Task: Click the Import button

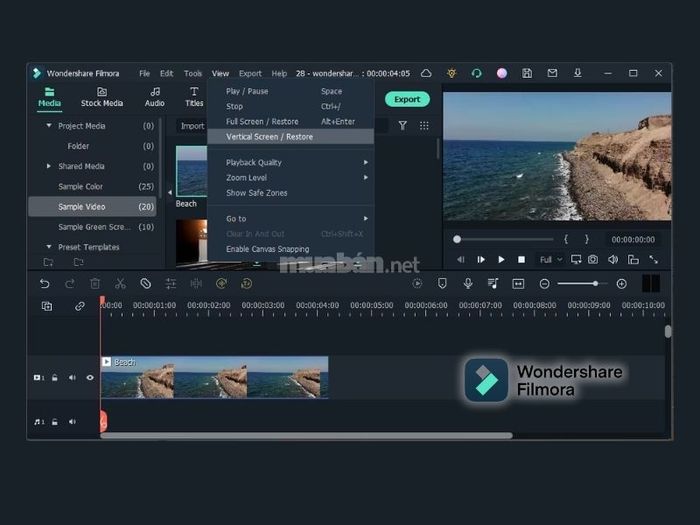Action: click(x=192, y=126)
